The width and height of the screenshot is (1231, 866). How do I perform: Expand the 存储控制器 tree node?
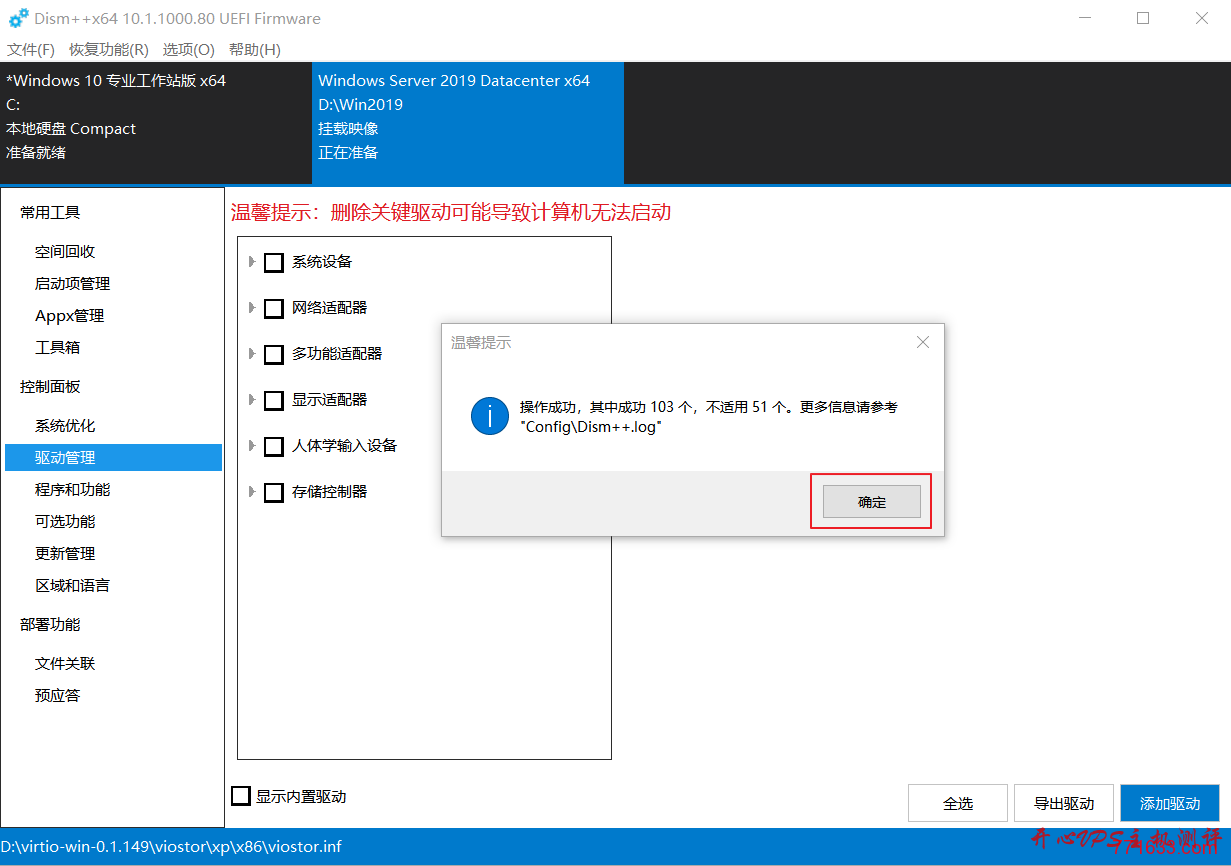click(252, 492)
